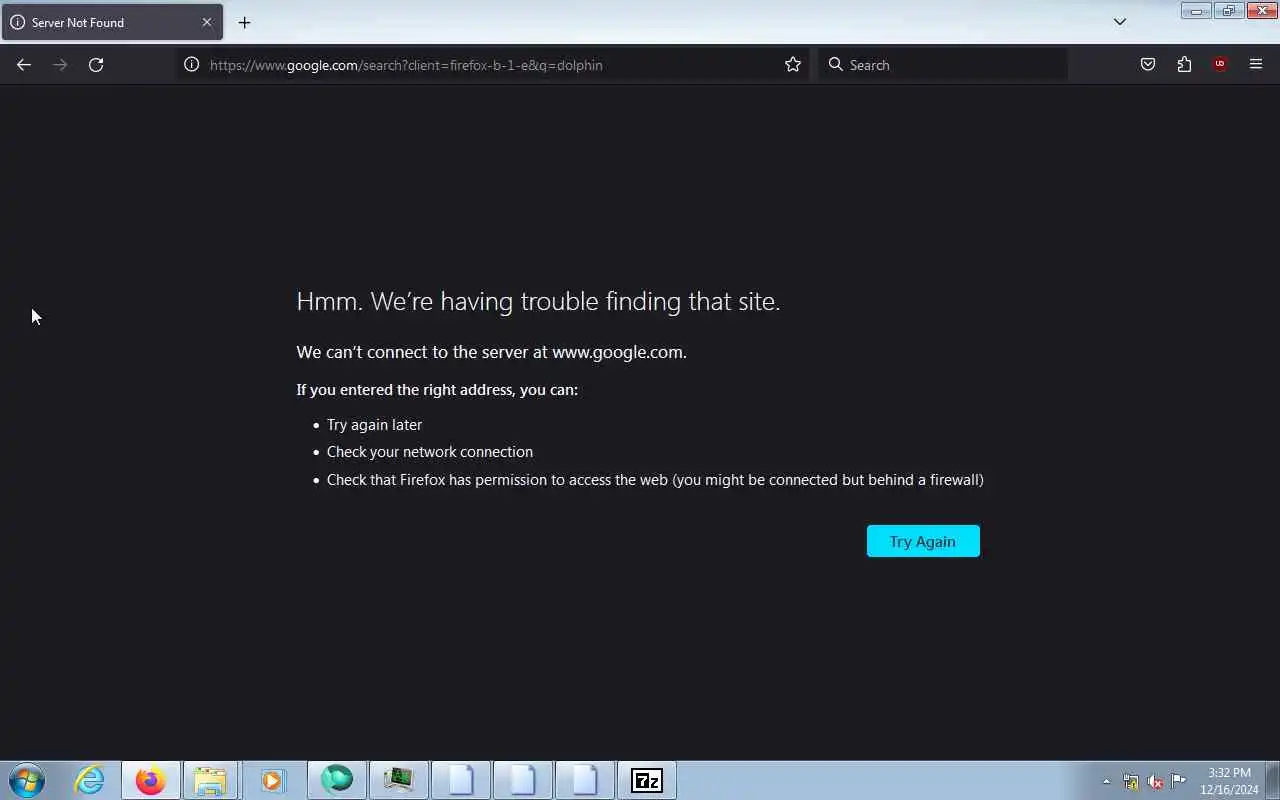Minimize the Firefox window
1280x800 pixels.
click(1196, 11)
